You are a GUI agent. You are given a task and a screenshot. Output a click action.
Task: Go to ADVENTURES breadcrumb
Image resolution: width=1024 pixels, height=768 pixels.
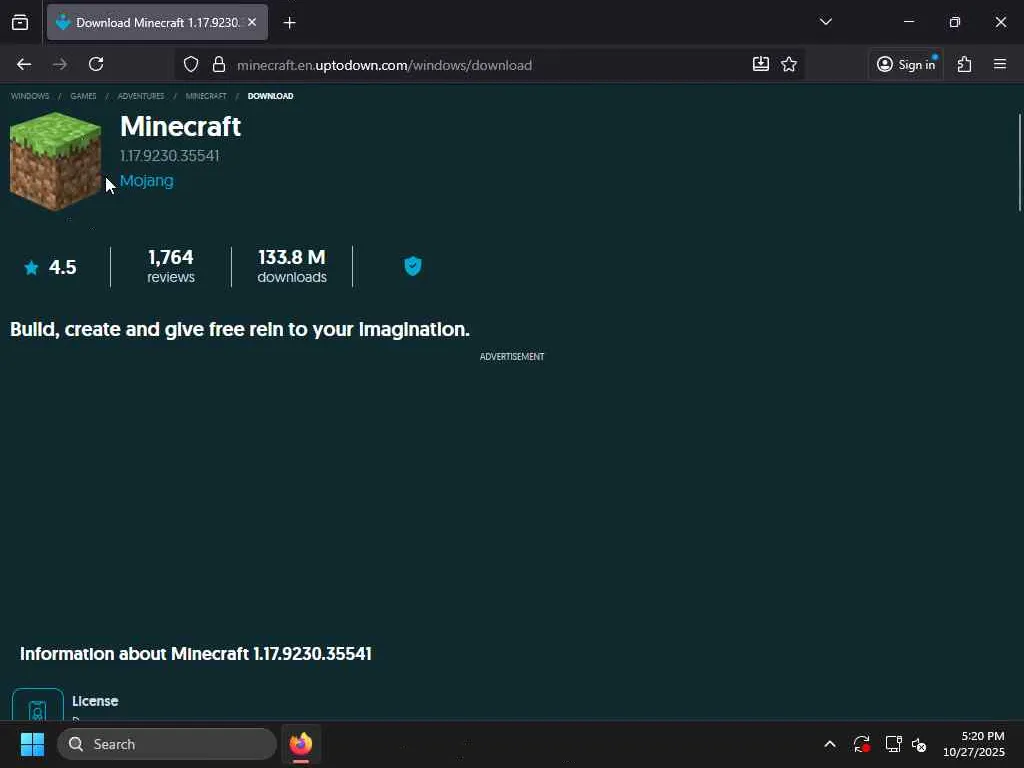140,96
